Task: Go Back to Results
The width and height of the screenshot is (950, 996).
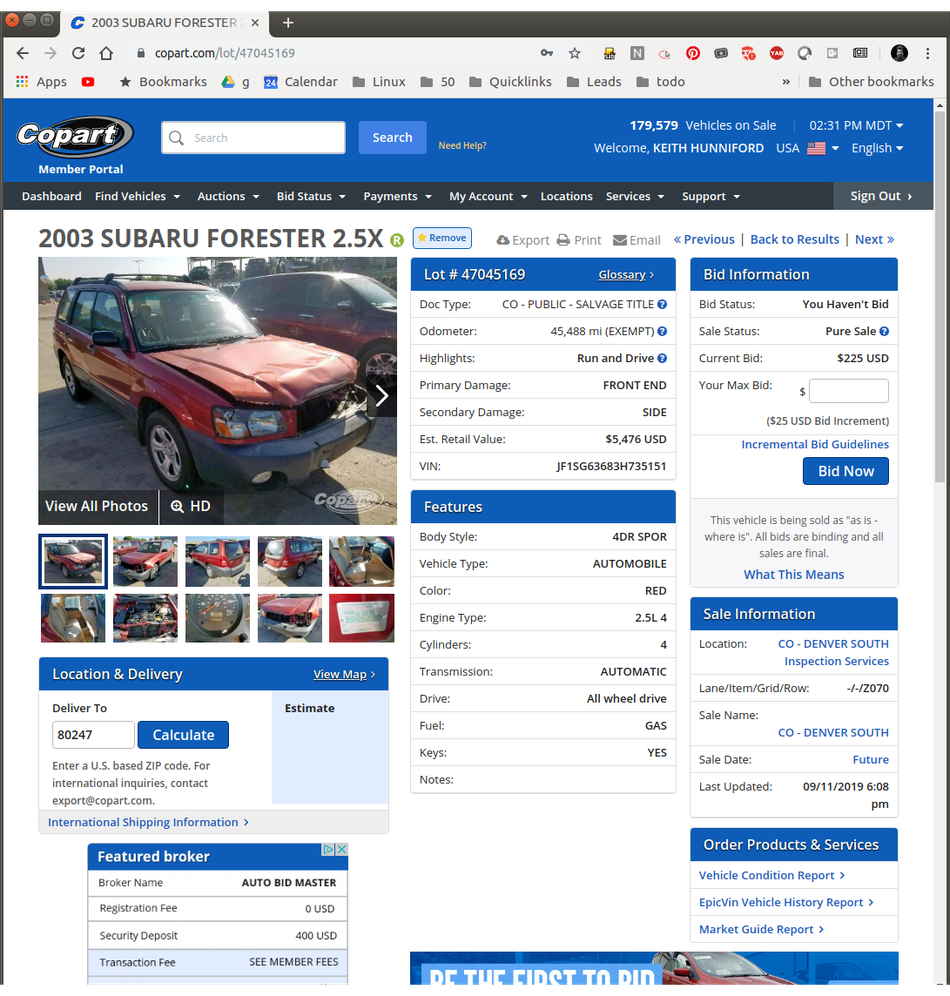Action: tap(794, 239)
